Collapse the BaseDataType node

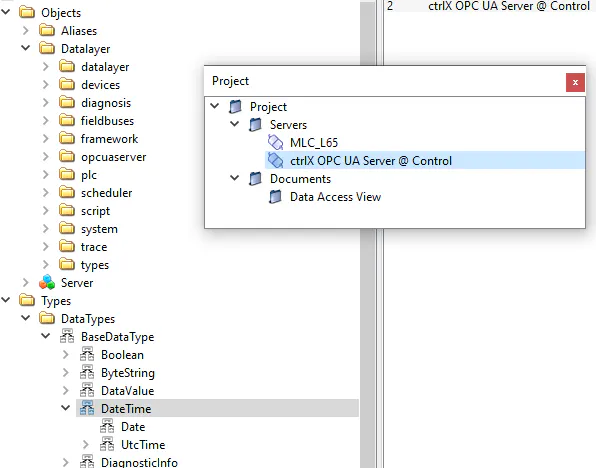46,336
